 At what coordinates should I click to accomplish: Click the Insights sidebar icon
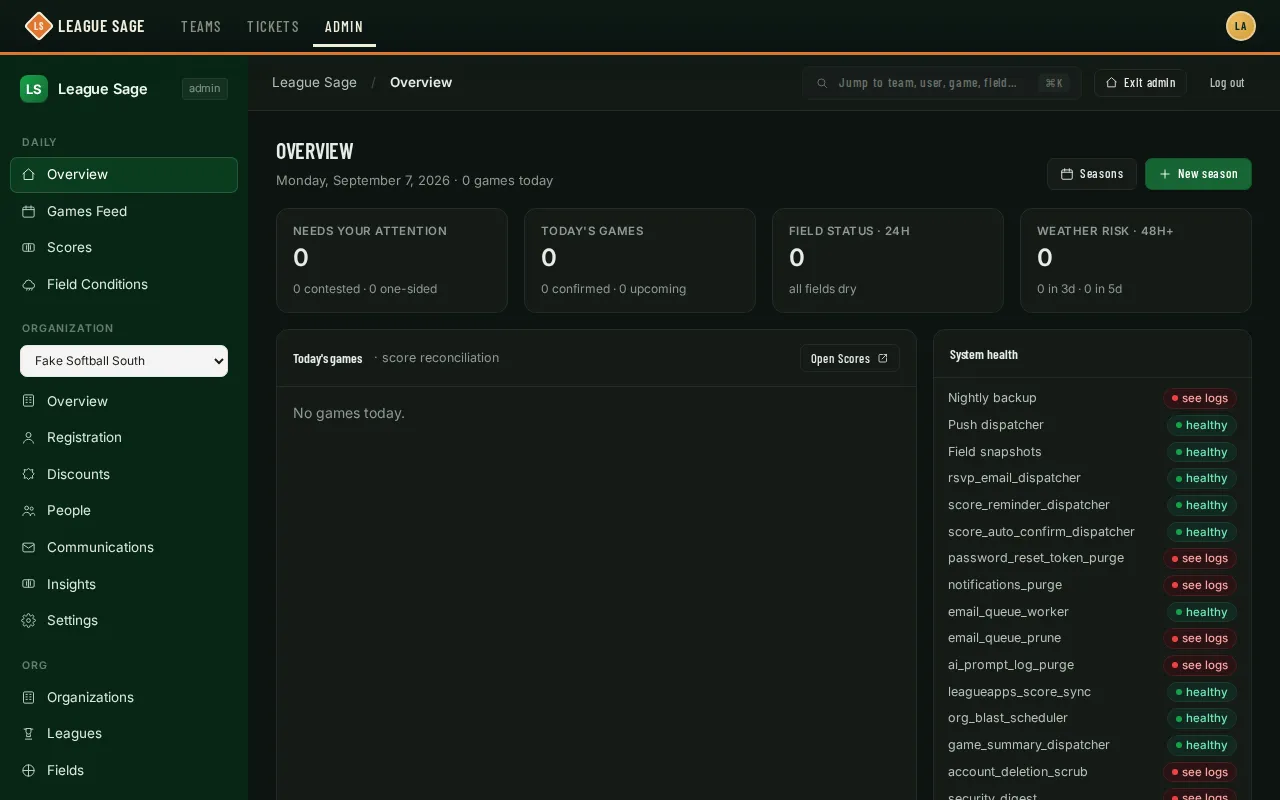(x=29, y=584)
